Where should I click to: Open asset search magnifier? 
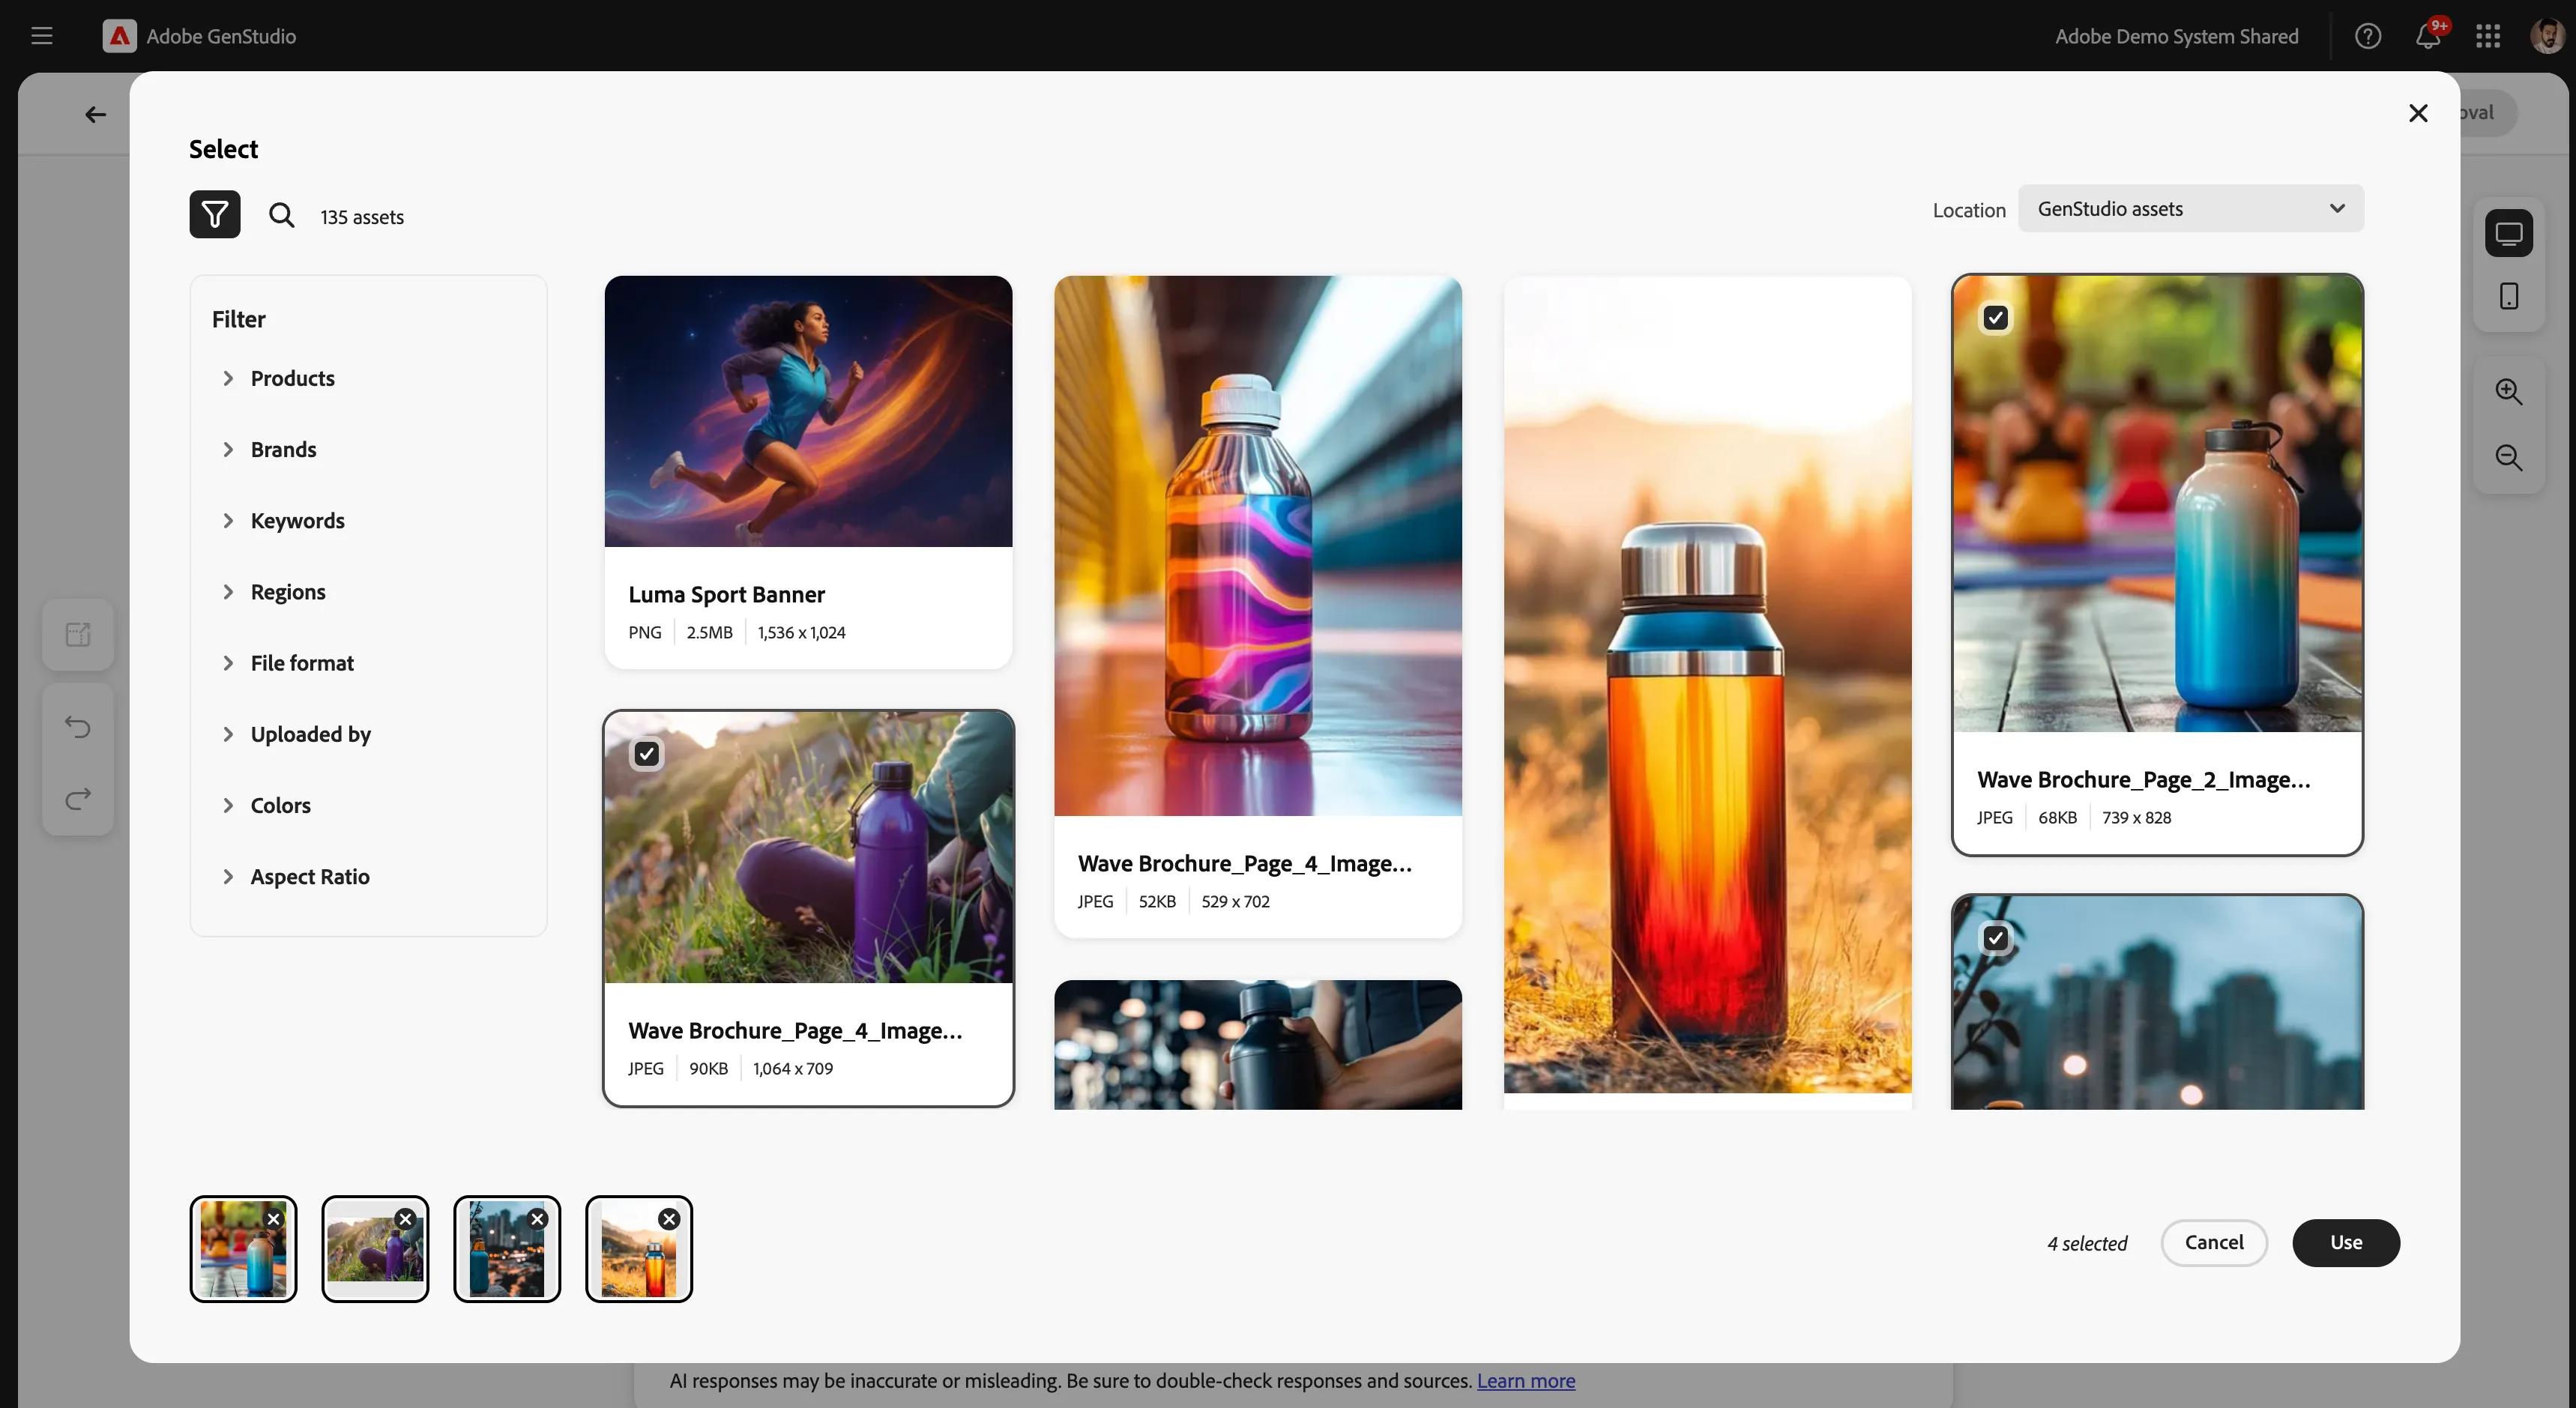click(x=282, y=215)
